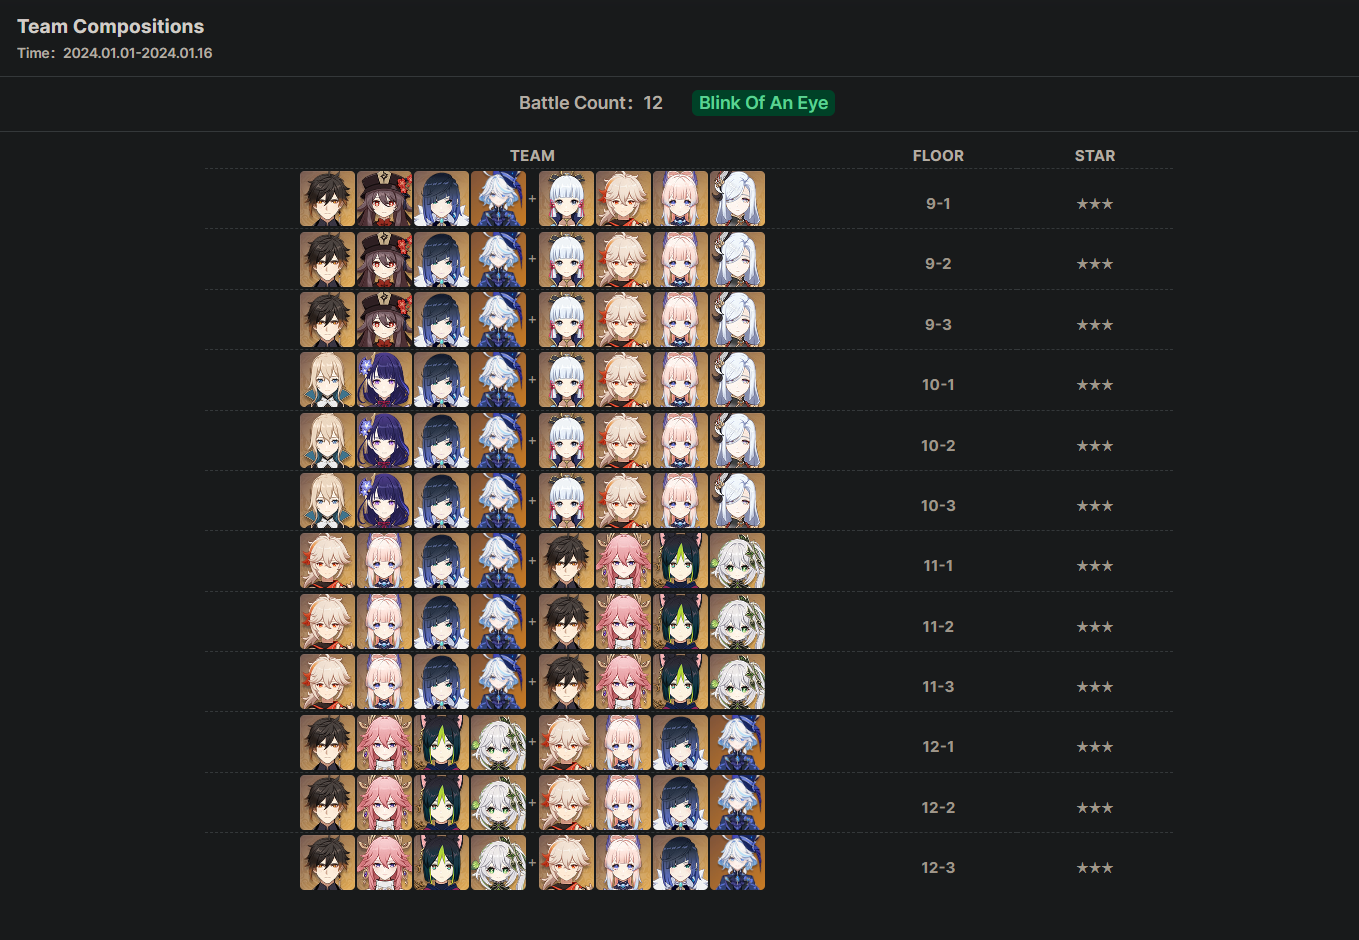This screenshot has height=940, width=1359.
Task: Click the STAR column header
Action: [1095, 156]
